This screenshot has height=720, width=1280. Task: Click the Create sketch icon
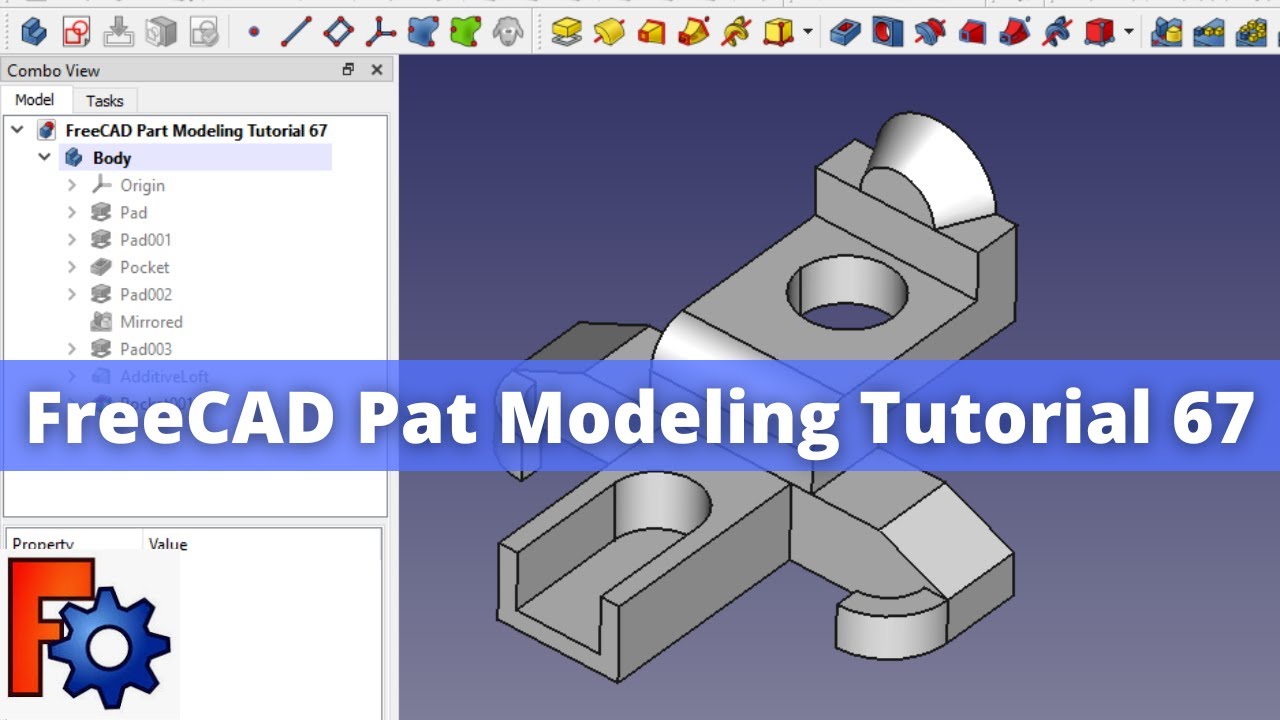[76, 32]
